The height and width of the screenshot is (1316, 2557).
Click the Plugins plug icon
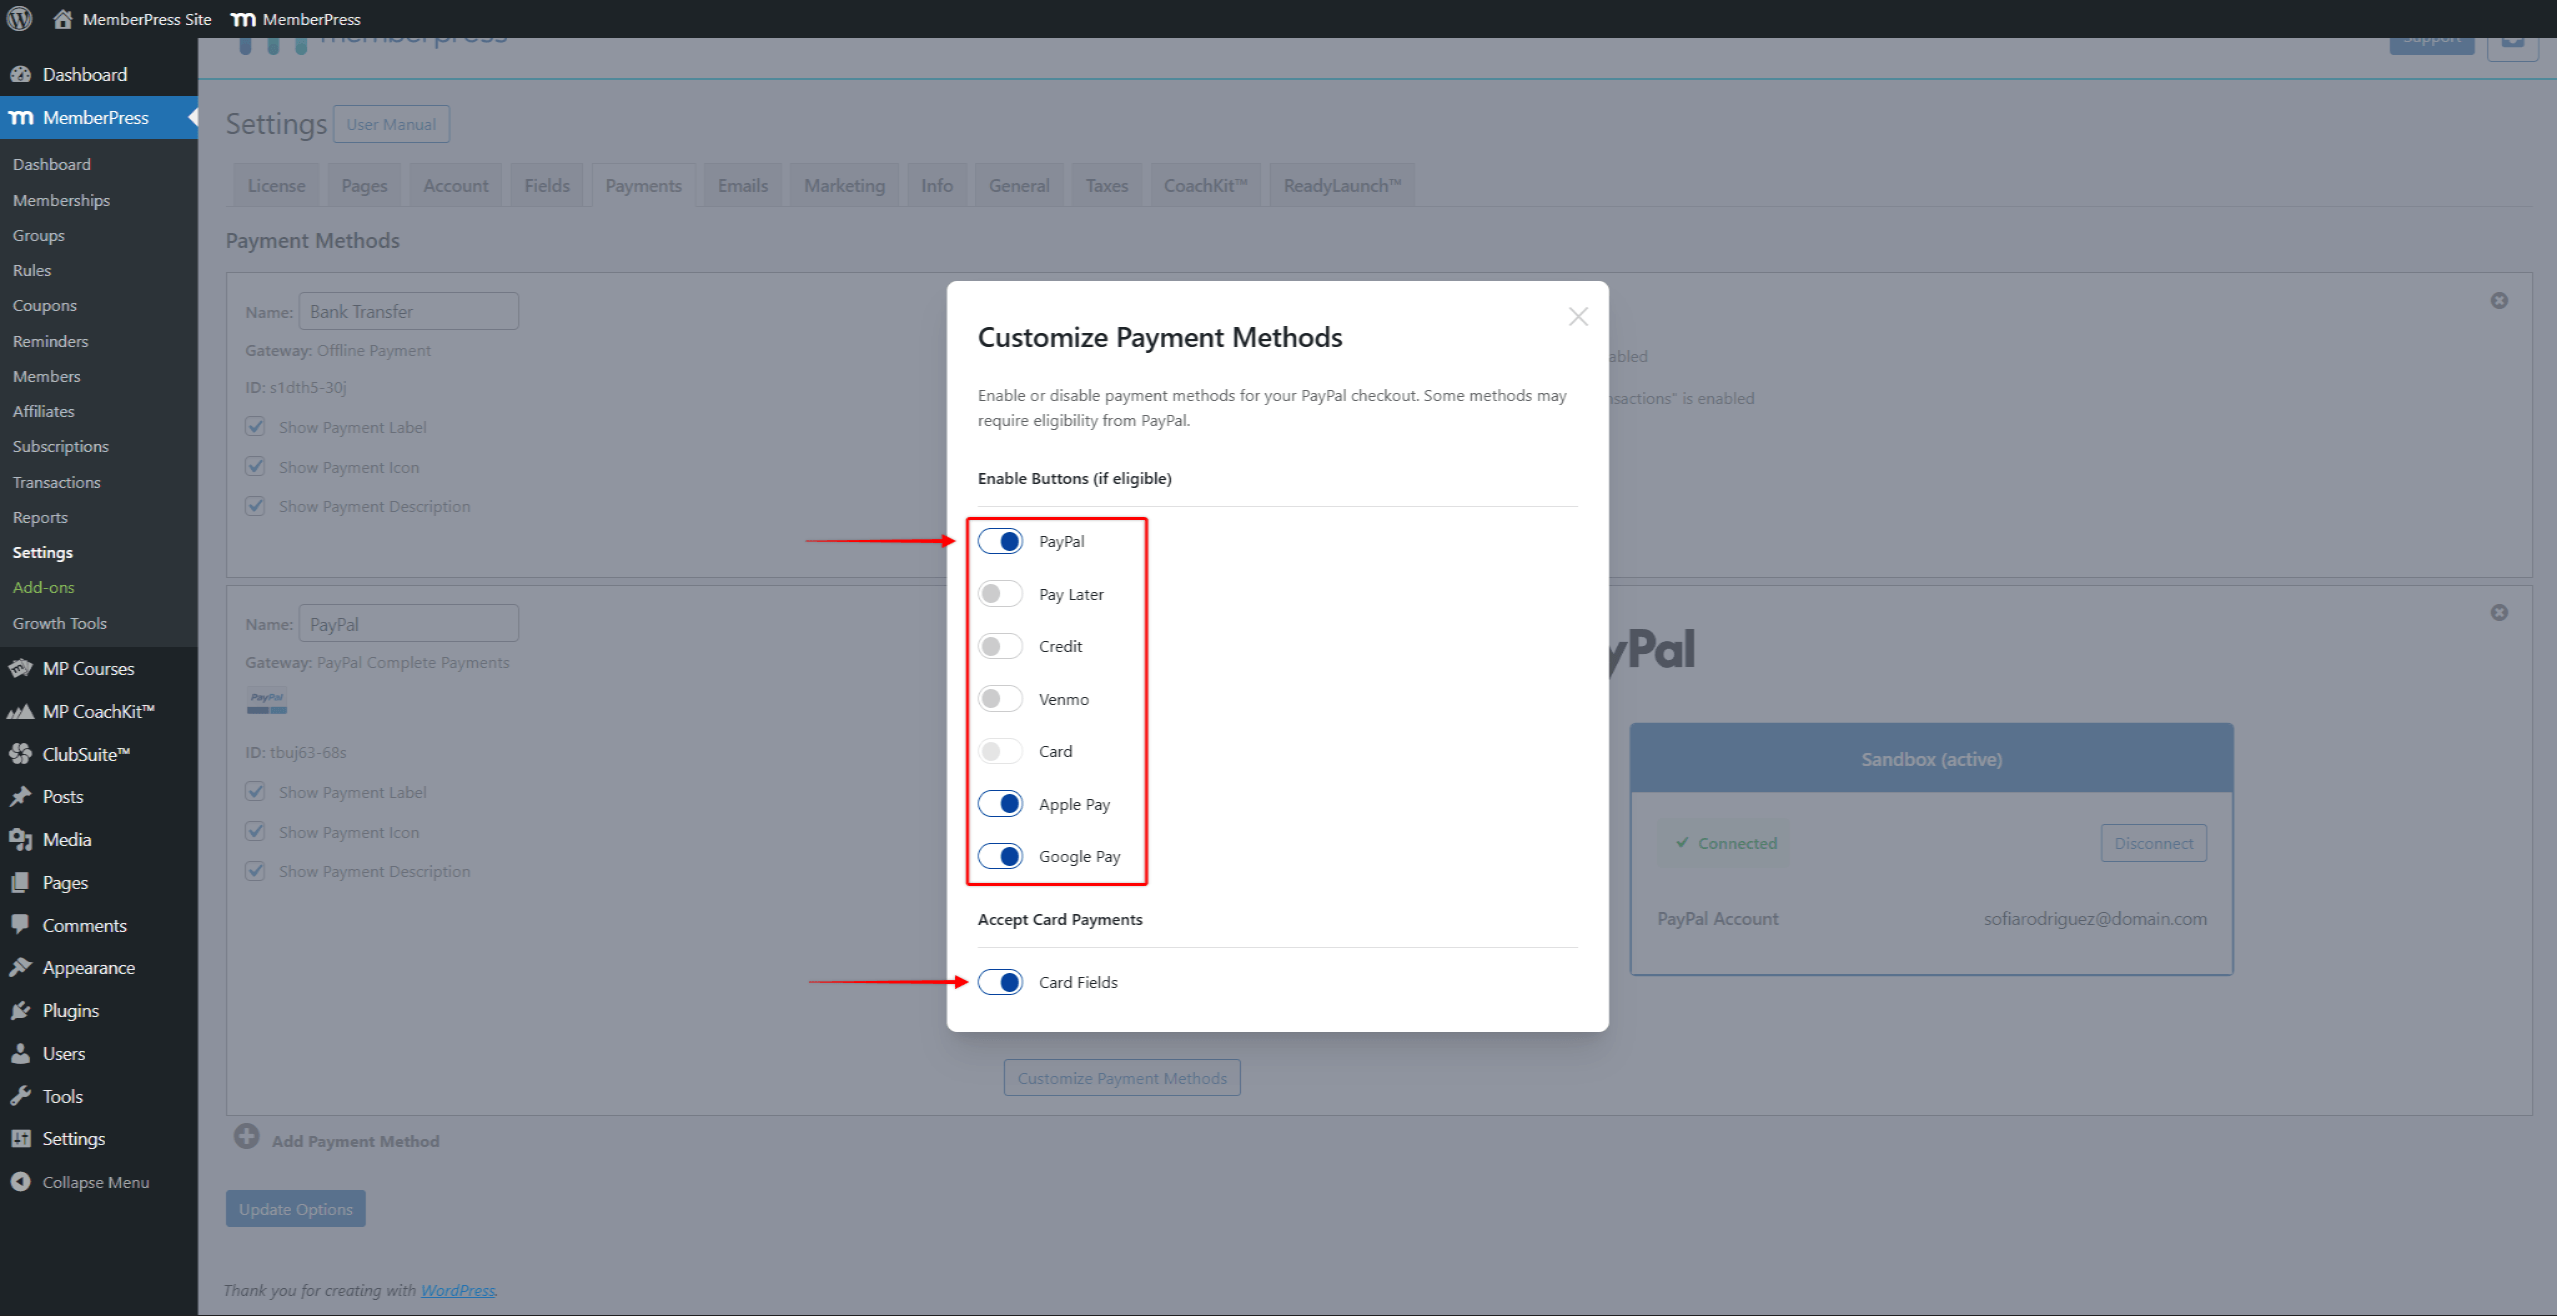(22, 1010)
